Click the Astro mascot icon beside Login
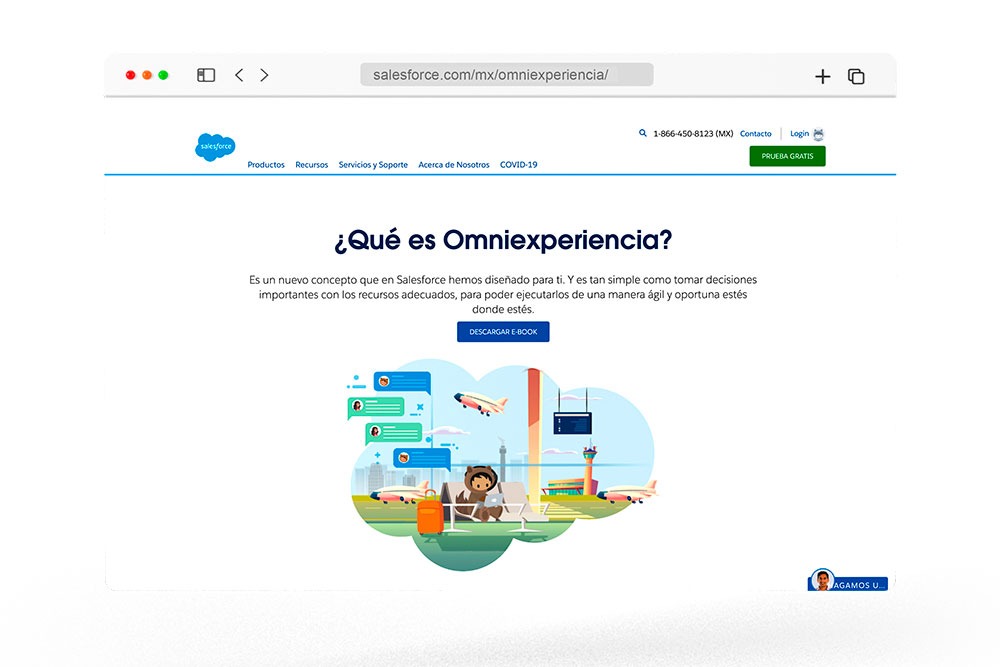Image resolution: width=1000 pixels, height=667 pixels. (x=819, y=134)
